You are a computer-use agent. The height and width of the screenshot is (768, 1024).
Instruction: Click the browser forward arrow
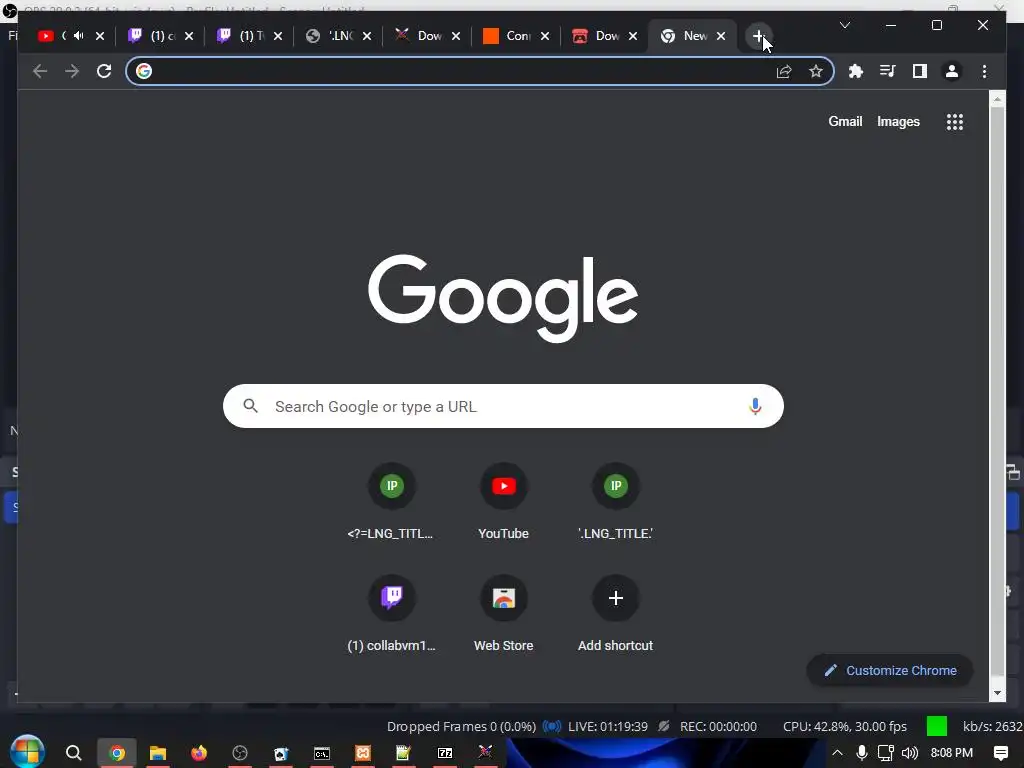pyautogui.click(x=72, y=71)
